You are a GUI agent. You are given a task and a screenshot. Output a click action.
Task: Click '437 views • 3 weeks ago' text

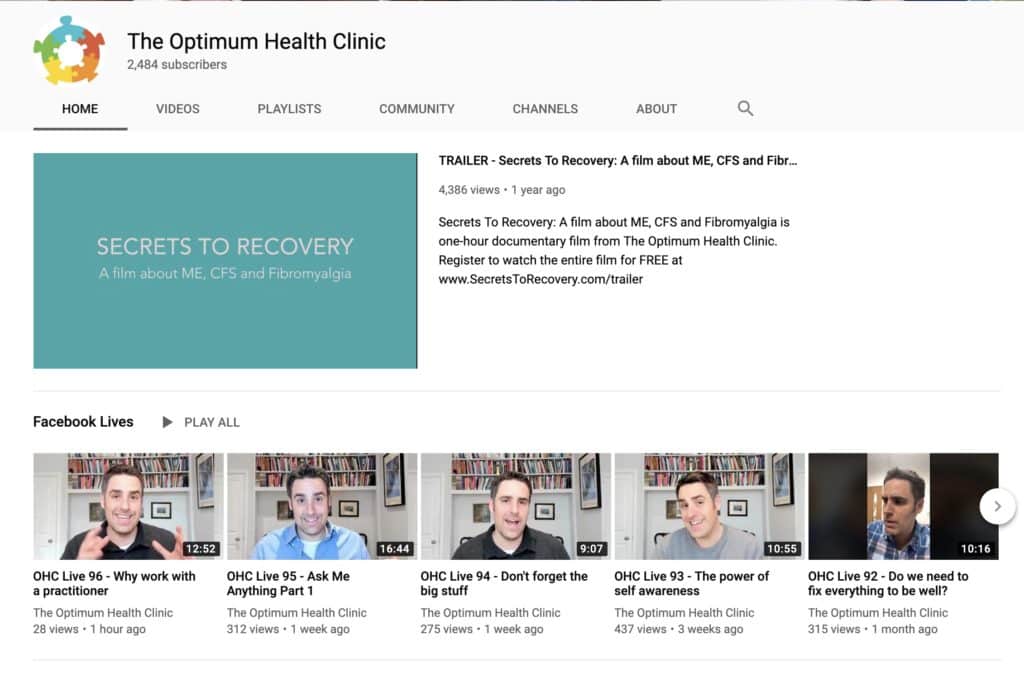point(679,629)
